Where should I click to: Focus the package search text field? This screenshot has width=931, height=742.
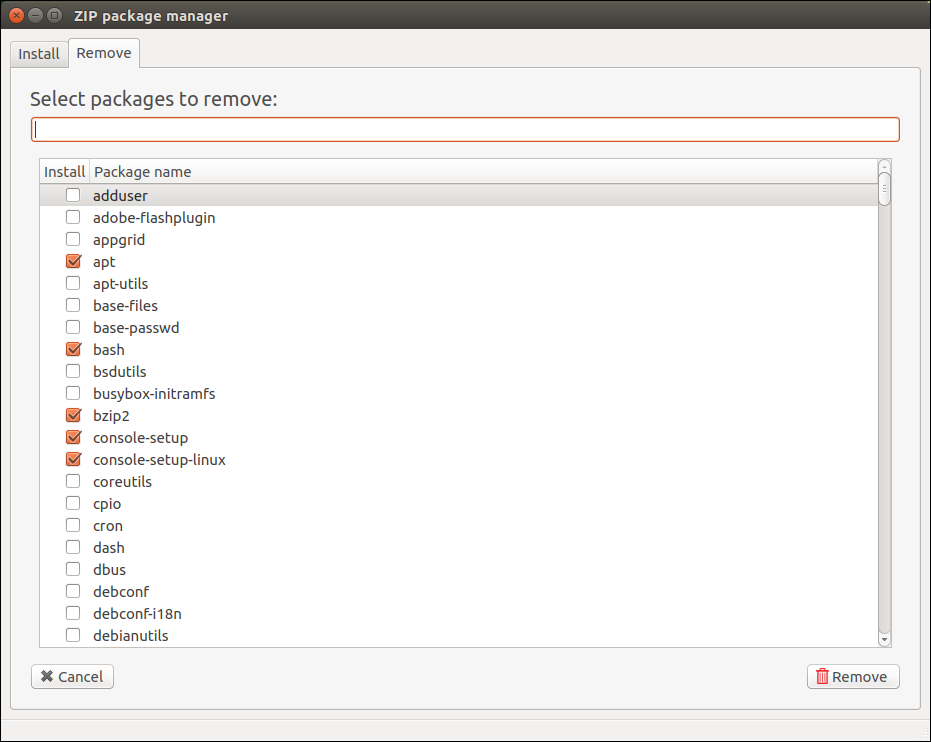(x=465, y=130)
